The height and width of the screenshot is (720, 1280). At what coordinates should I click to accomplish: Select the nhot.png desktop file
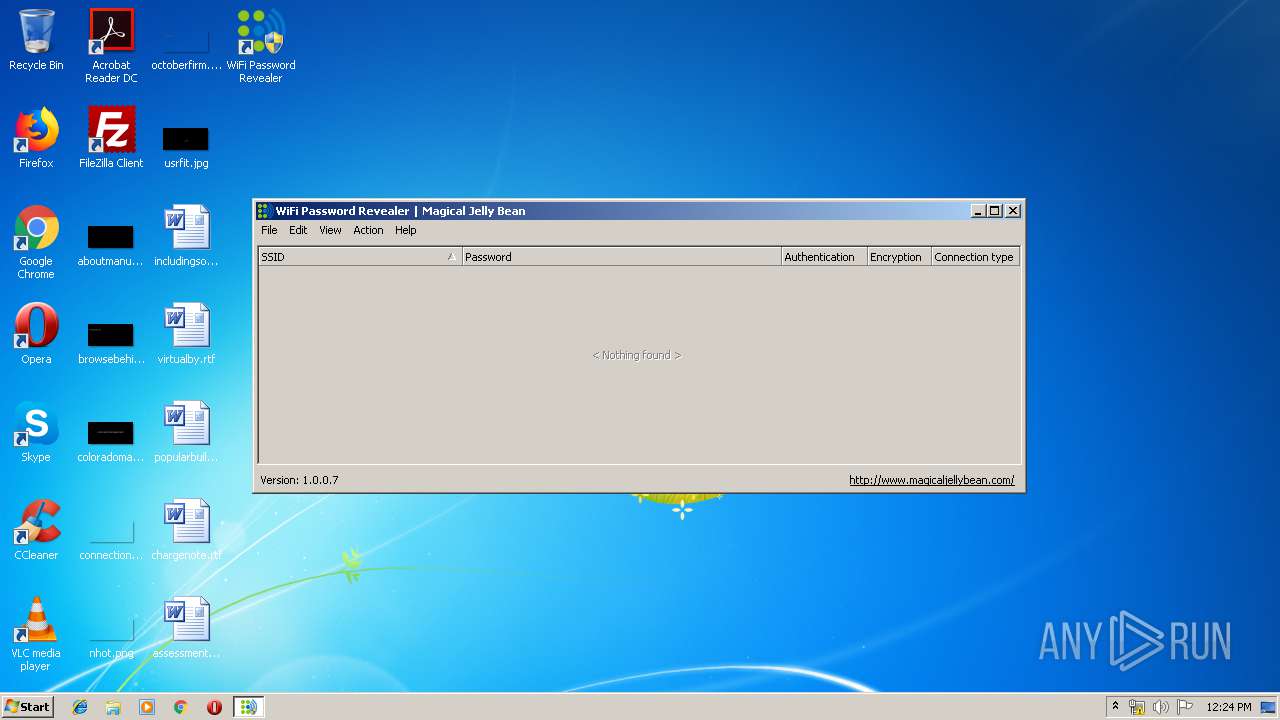tap(111, 636)
